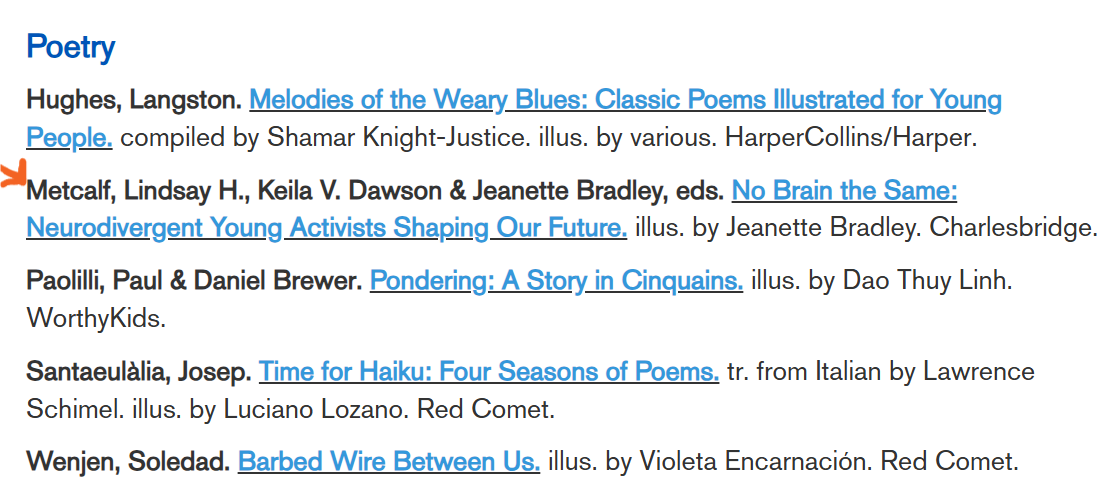Visit the Barbed Wire Between Us link
The width and height of the screenshot is (1113, 496).
click(389, 463)
